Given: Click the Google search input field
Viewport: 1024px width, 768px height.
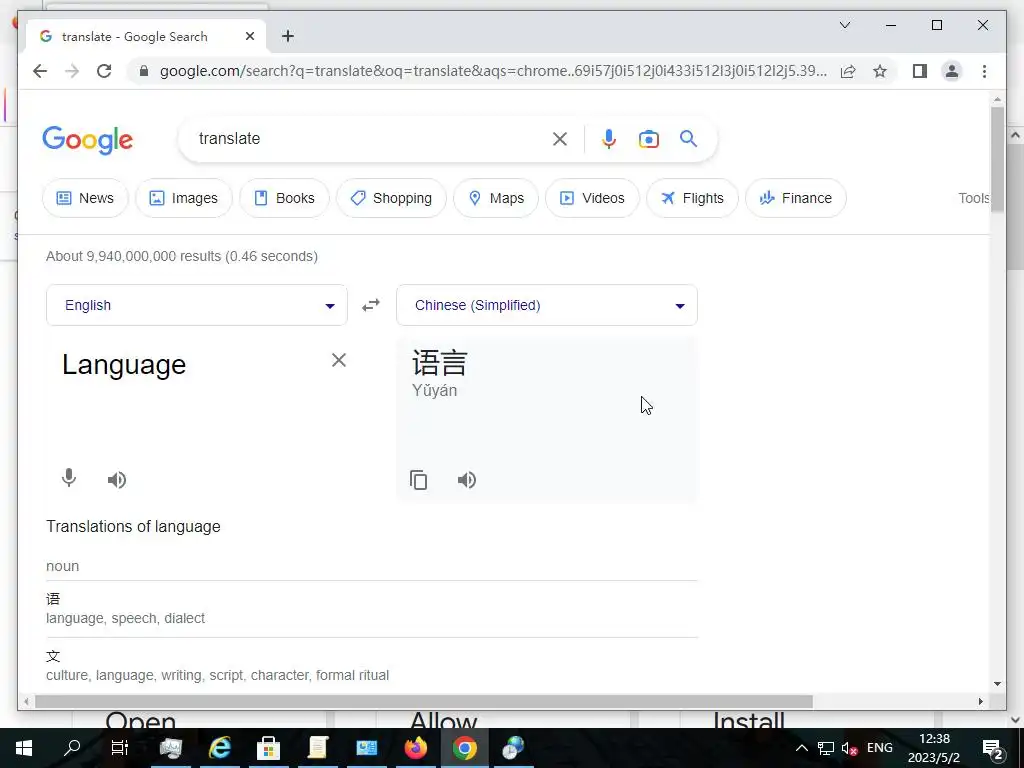Looking at the screenshot, I should 366,138.
